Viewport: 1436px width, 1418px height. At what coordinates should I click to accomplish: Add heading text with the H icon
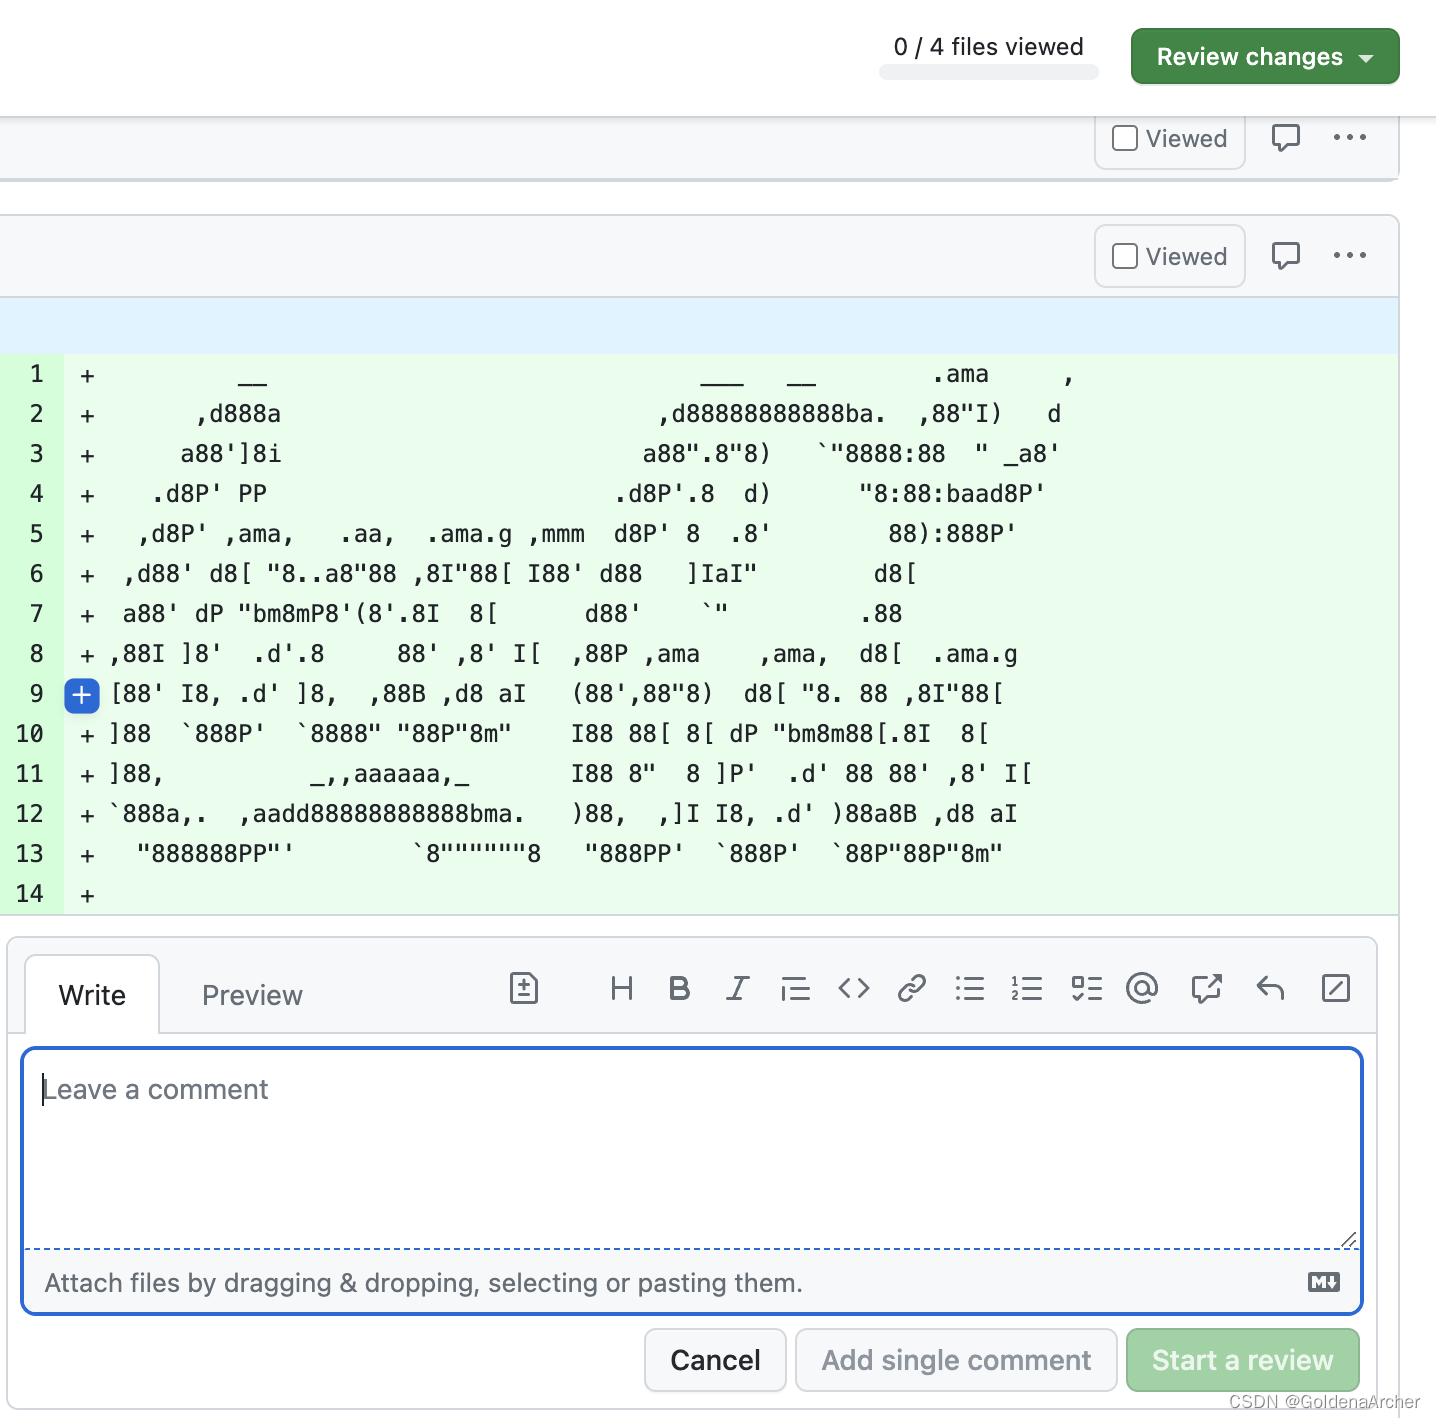point(622,989)
